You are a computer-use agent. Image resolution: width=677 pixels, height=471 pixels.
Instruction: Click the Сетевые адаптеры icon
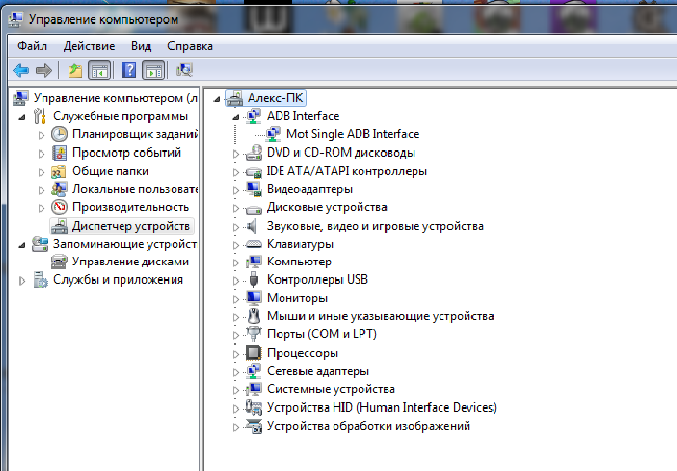pyautogui.click(x=253, y=371)
